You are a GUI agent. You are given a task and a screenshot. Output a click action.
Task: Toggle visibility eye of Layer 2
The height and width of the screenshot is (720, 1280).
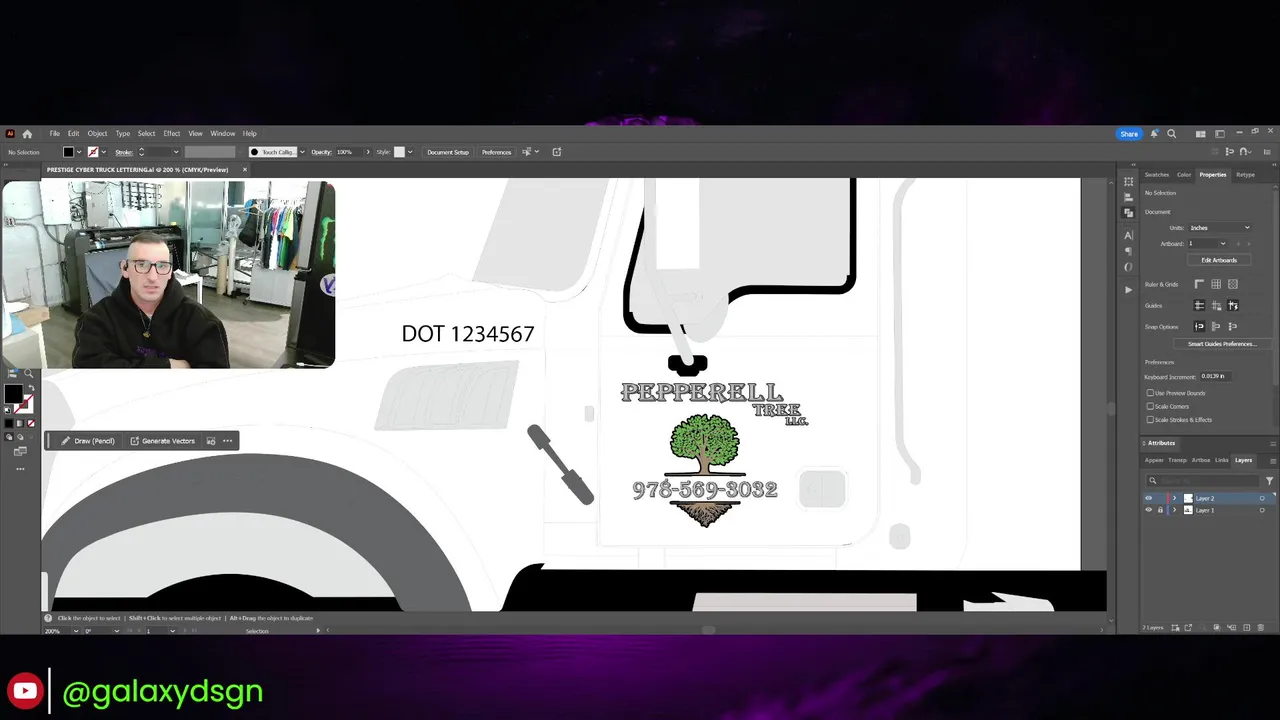[1149, 498]
